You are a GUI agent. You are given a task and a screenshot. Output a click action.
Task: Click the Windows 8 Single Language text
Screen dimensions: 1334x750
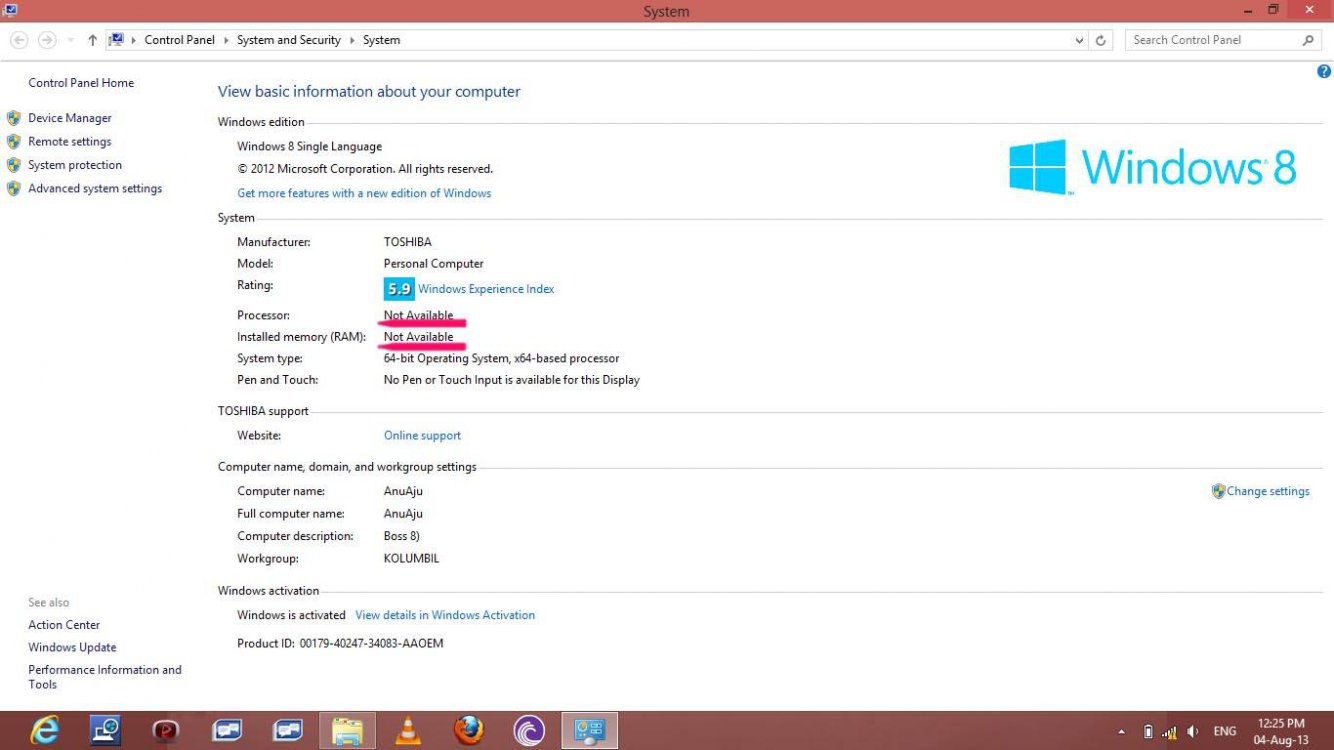pyautogui.click(x=309, y=146)
